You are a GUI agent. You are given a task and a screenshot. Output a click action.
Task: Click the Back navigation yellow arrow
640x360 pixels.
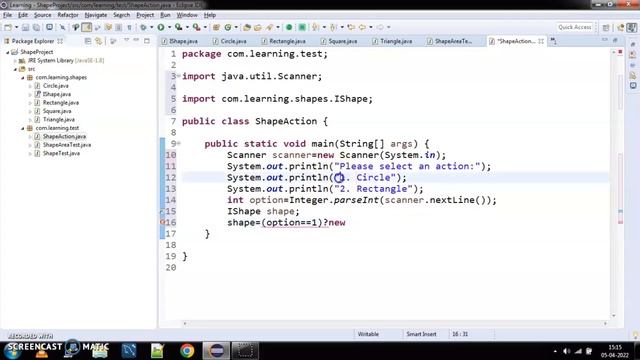coord(362,27)
